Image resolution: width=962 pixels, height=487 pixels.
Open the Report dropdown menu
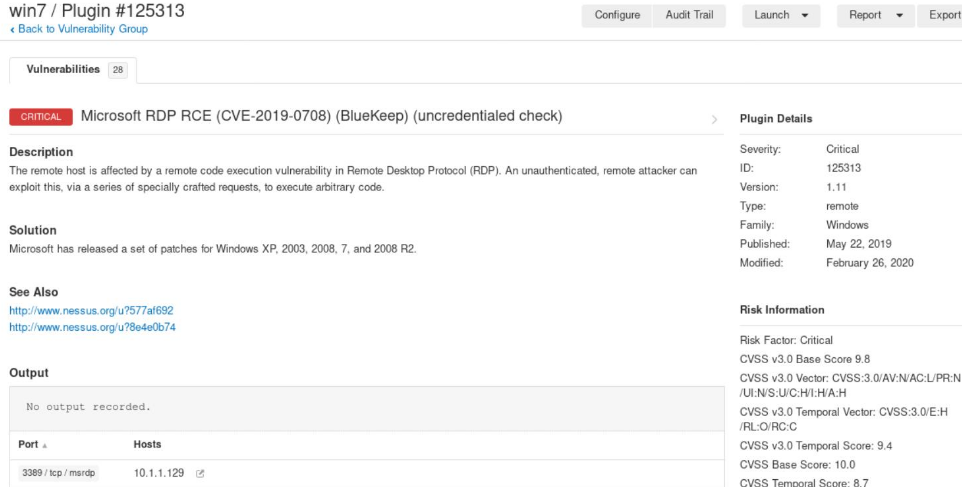point(874,15)
